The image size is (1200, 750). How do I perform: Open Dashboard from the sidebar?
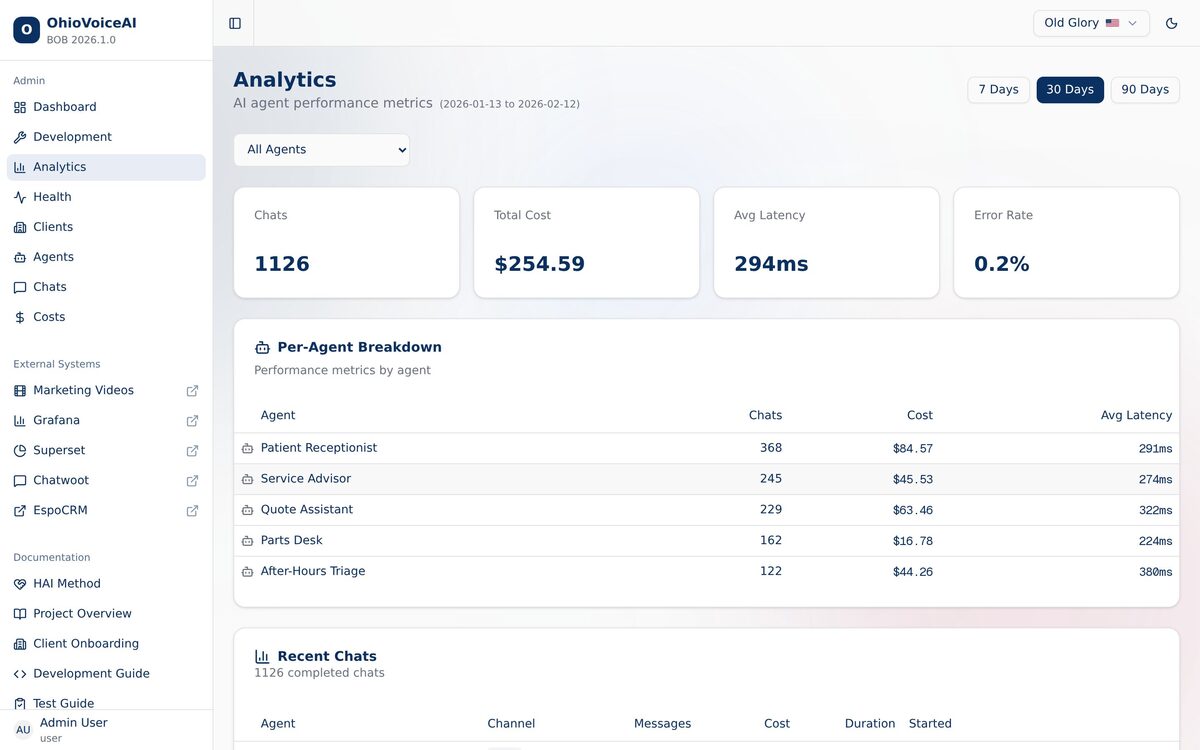tap(65, 107)
